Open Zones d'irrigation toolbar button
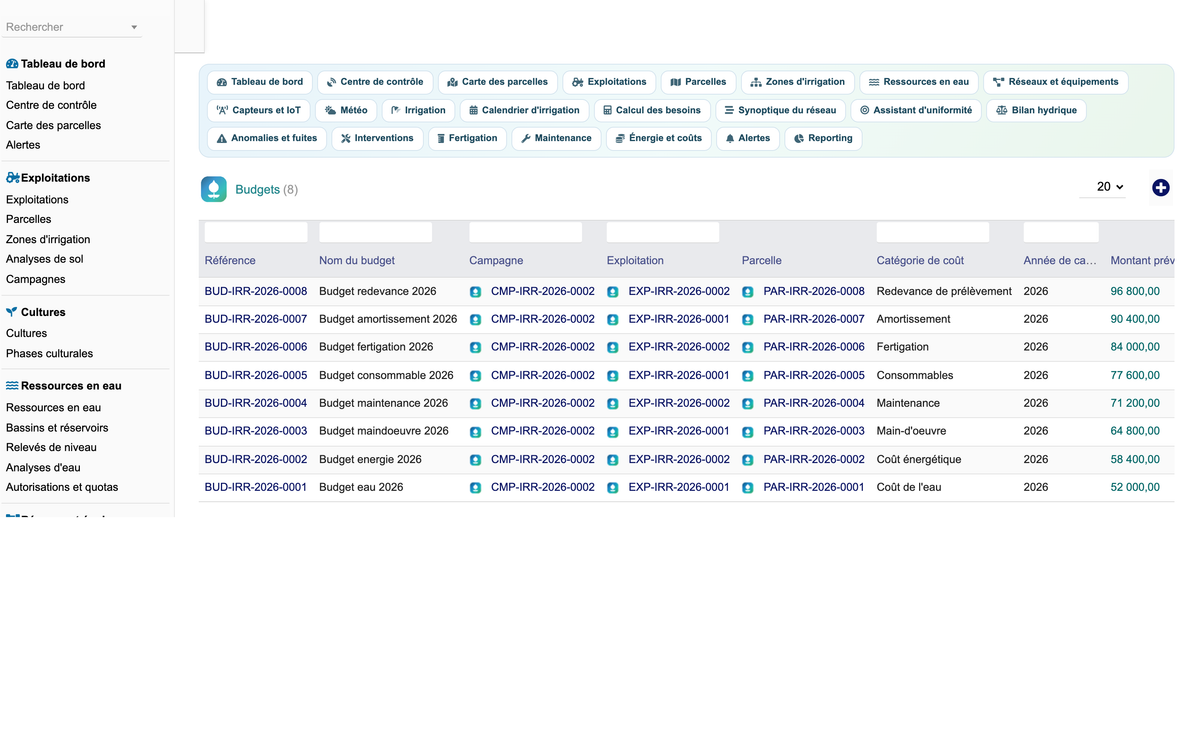Viewport: 1200px width, 743px height. coord(798,82)
